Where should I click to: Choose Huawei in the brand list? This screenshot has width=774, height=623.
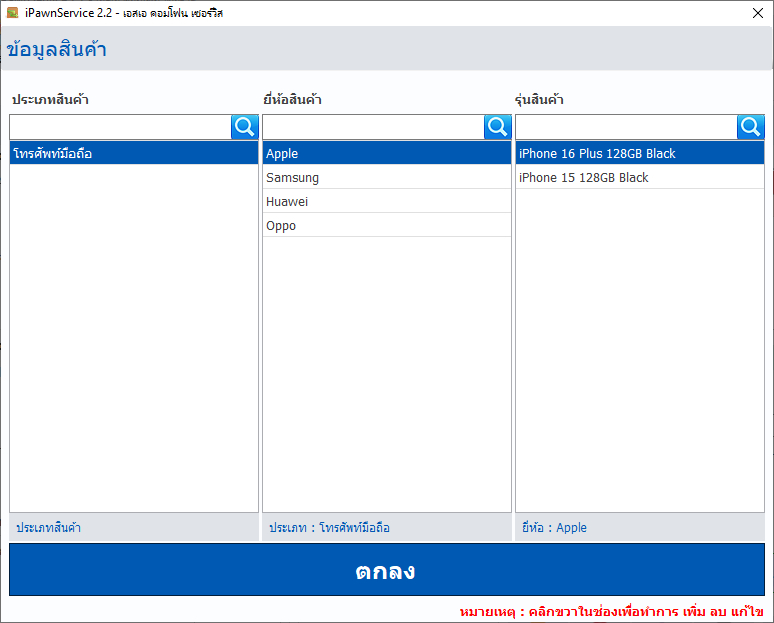pos(387,201)
